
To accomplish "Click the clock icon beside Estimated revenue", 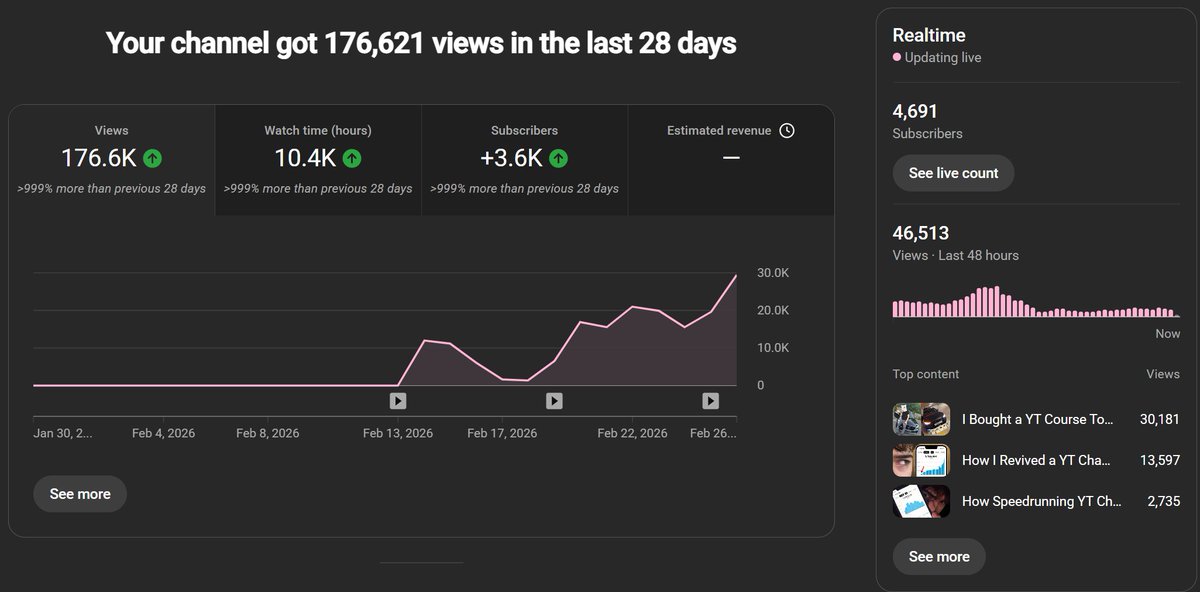I will tap(789, 130).
